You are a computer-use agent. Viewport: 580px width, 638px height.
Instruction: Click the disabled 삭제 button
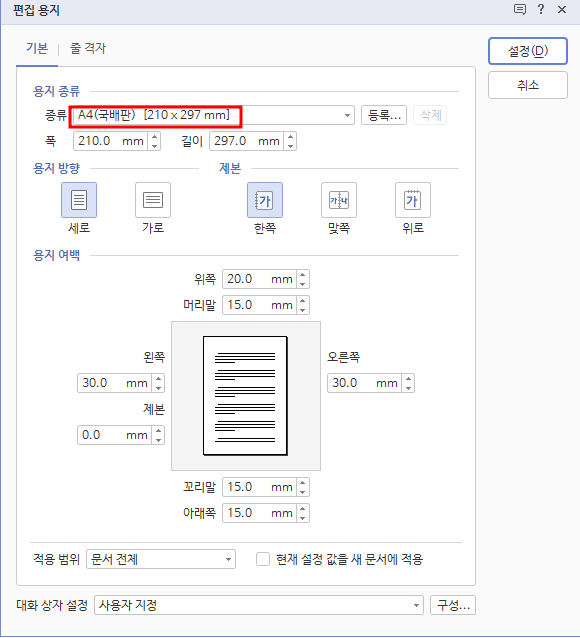(x=430, y=115)
